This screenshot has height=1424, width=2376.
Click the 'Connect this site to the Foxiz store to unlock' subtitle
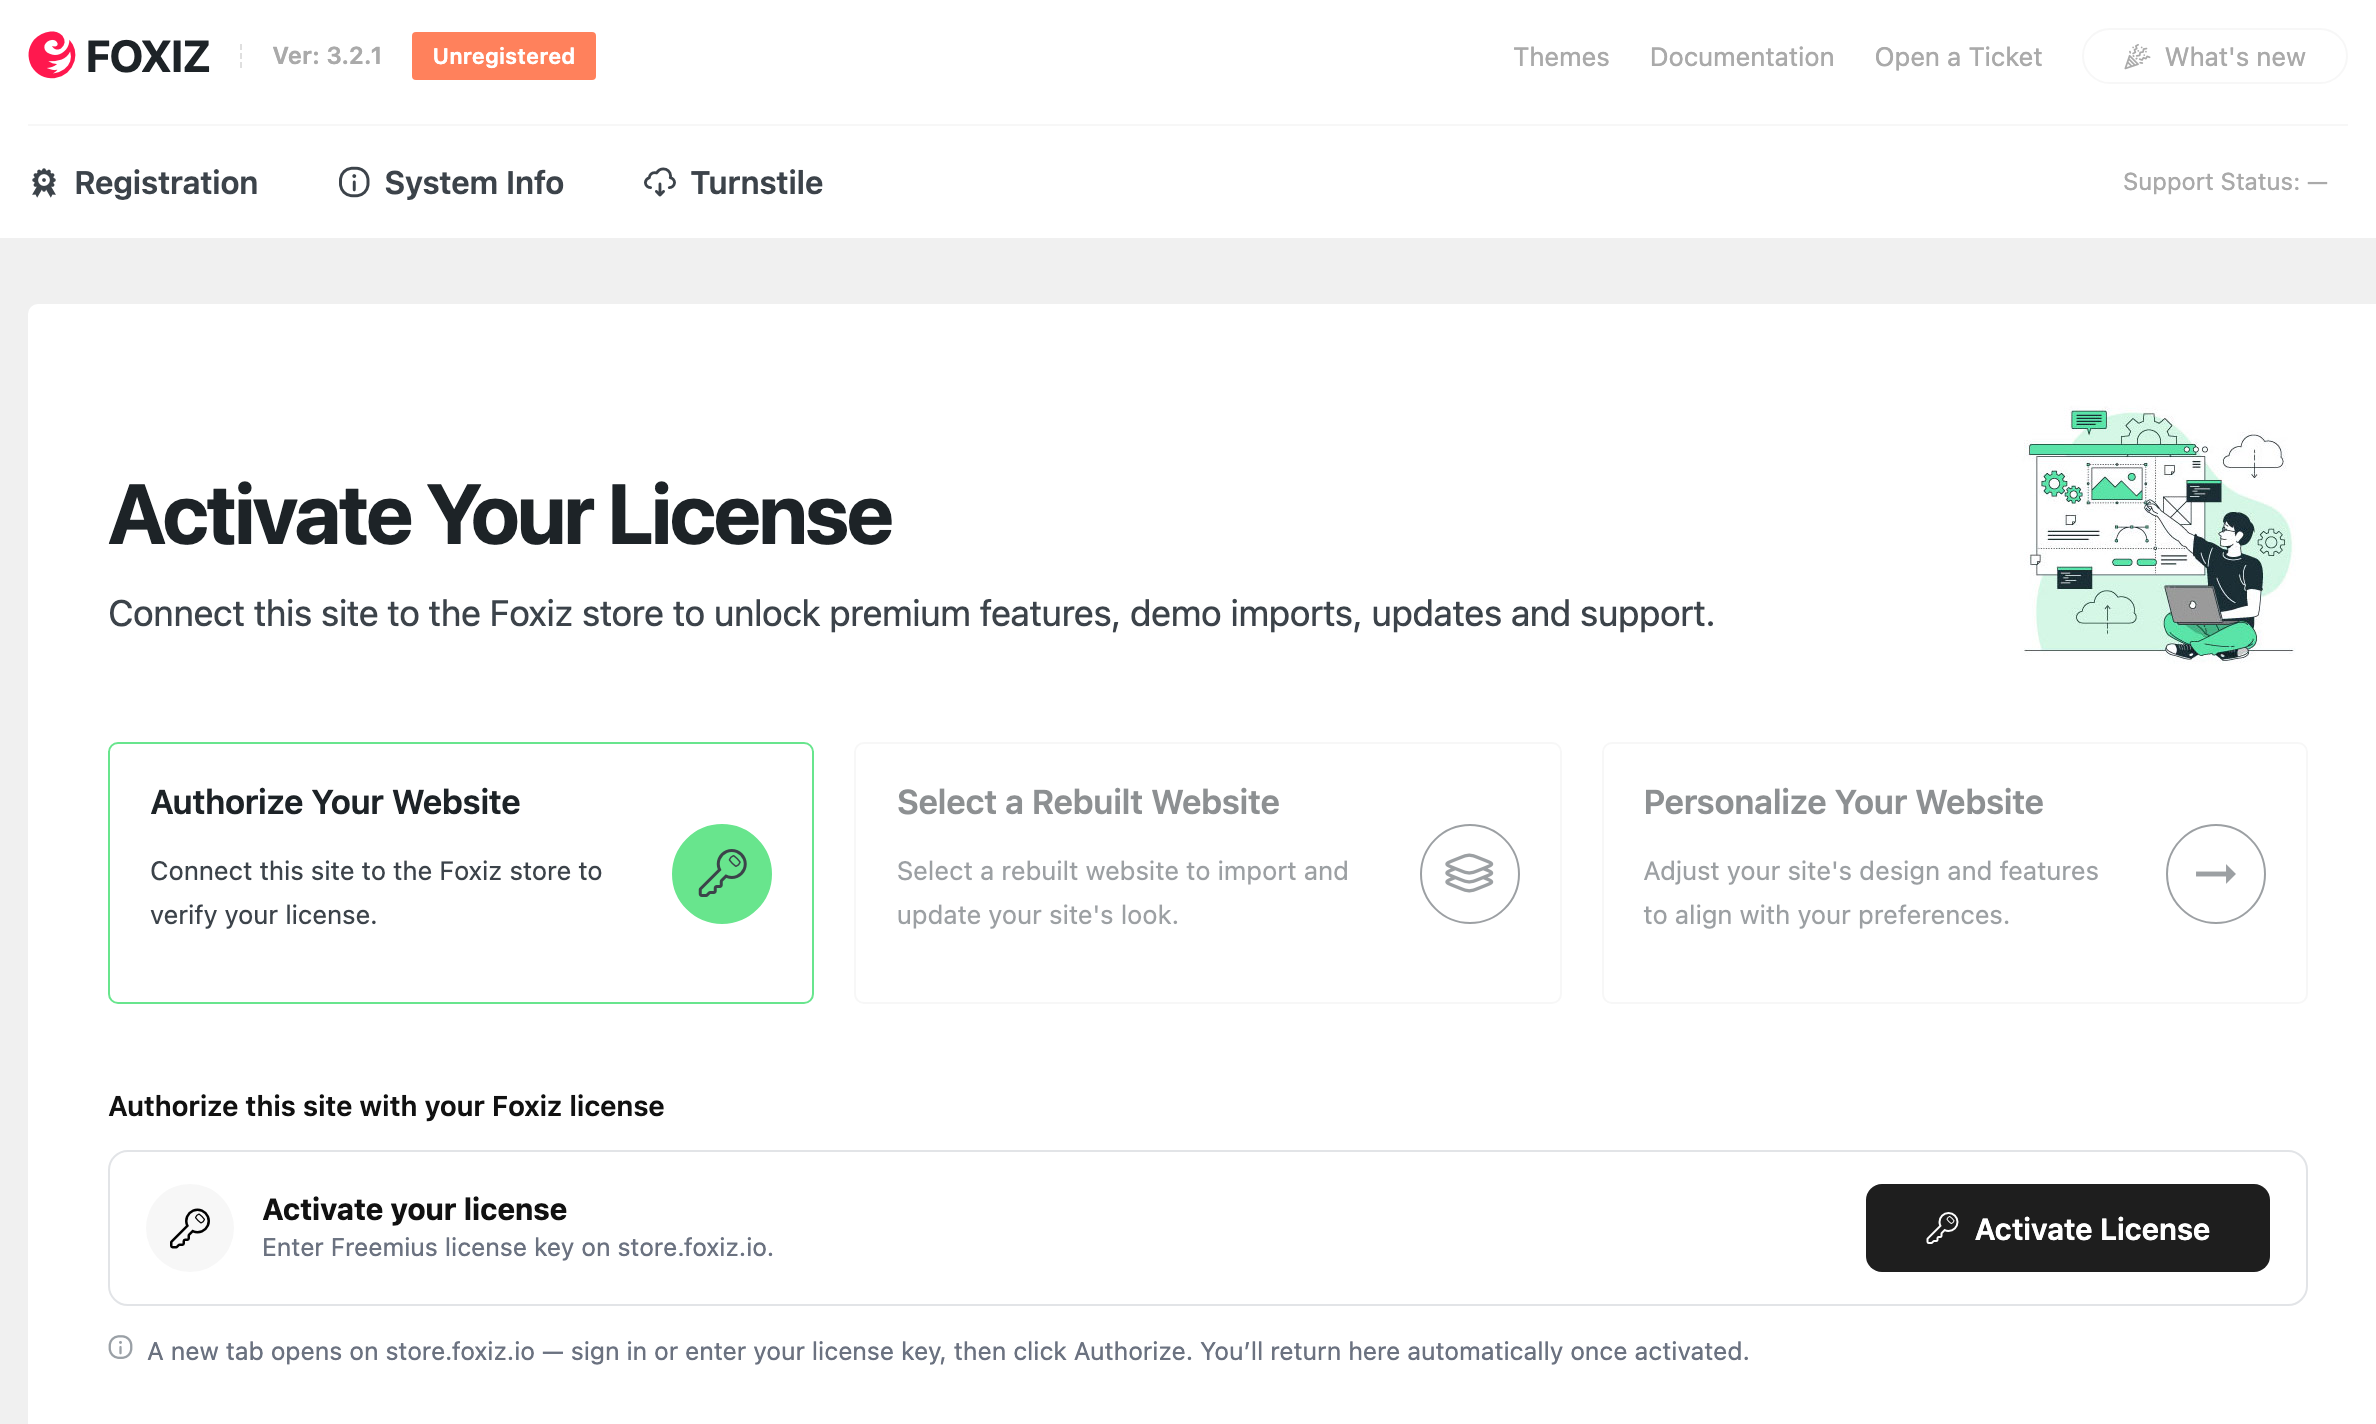(x=911, y=614)
